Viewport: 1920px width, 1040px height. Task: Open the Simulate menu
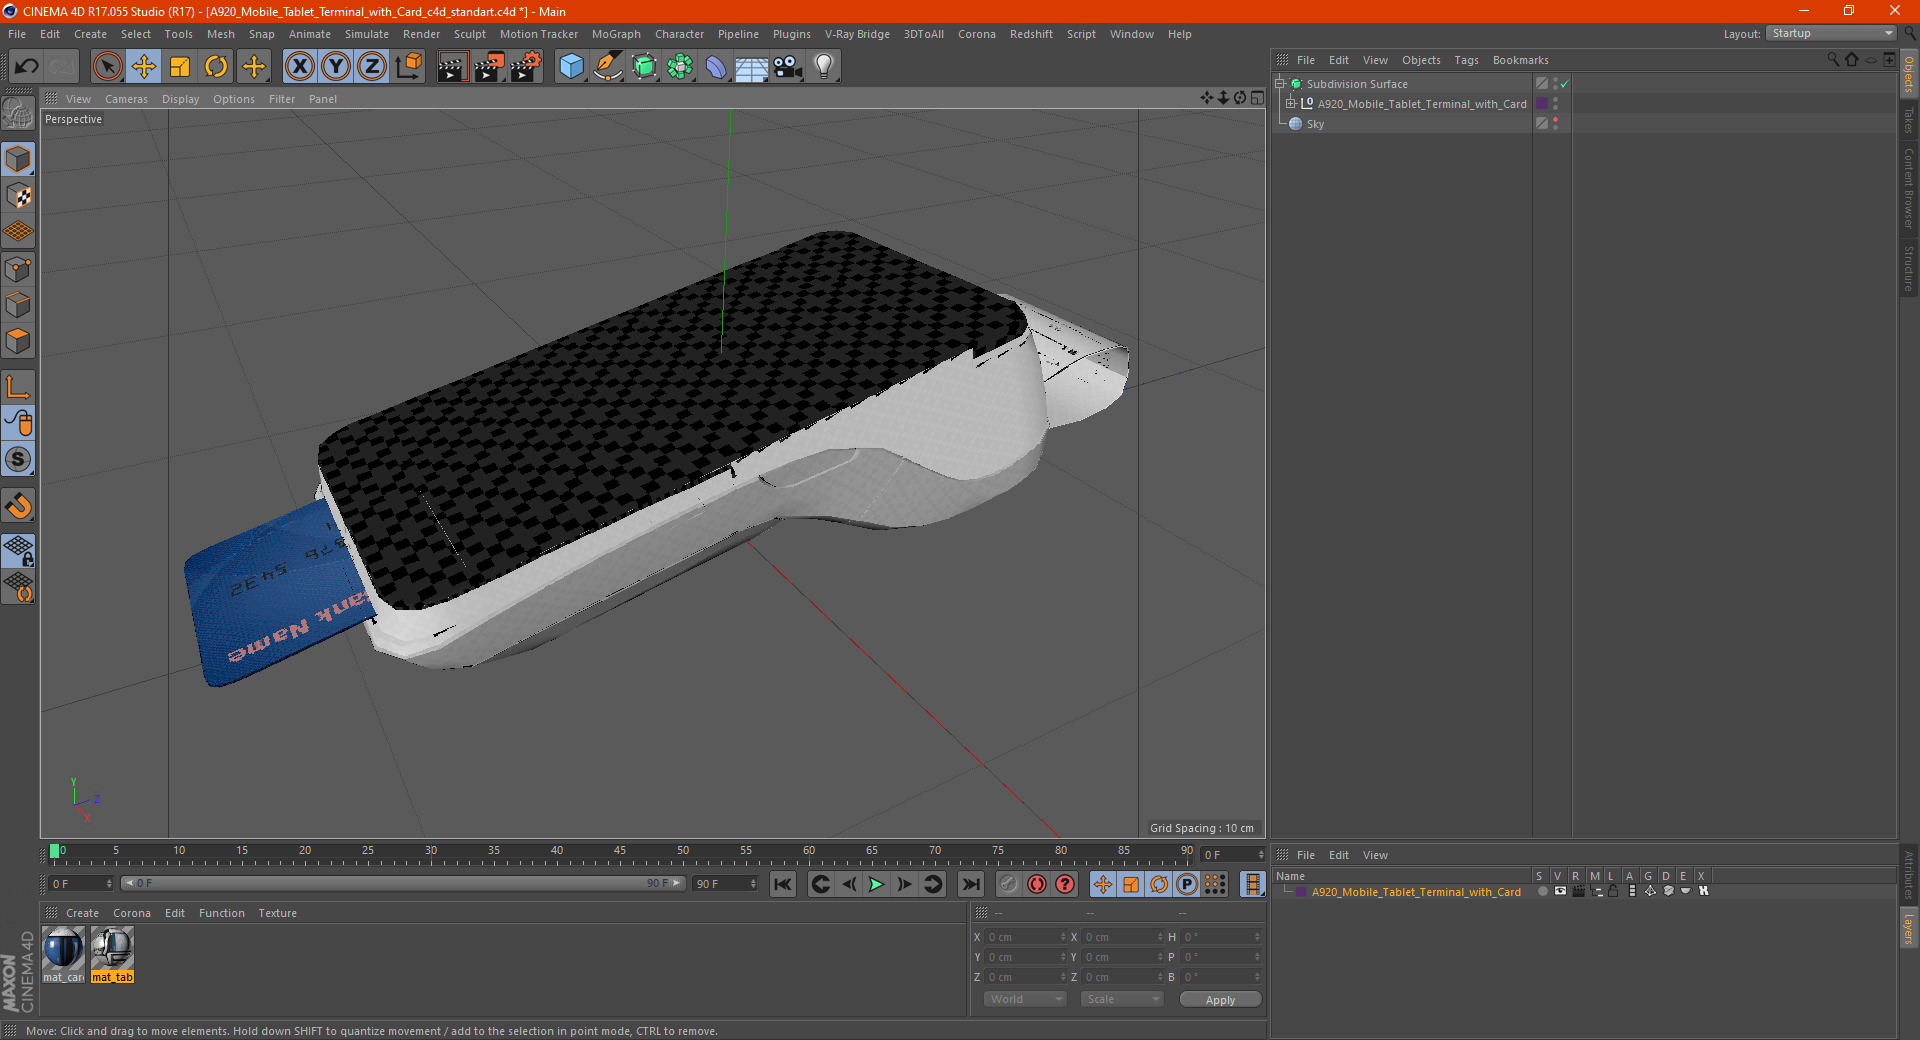[x=367, y=34]
